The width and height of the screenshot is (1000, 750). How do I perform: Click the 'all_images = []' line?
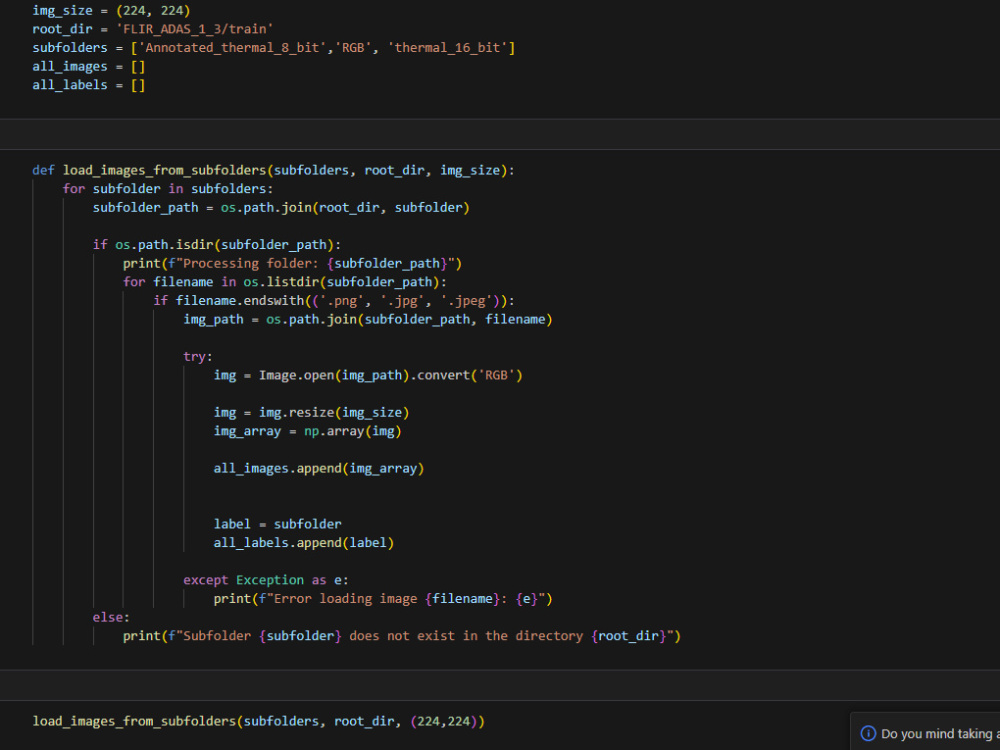[89, 66]
